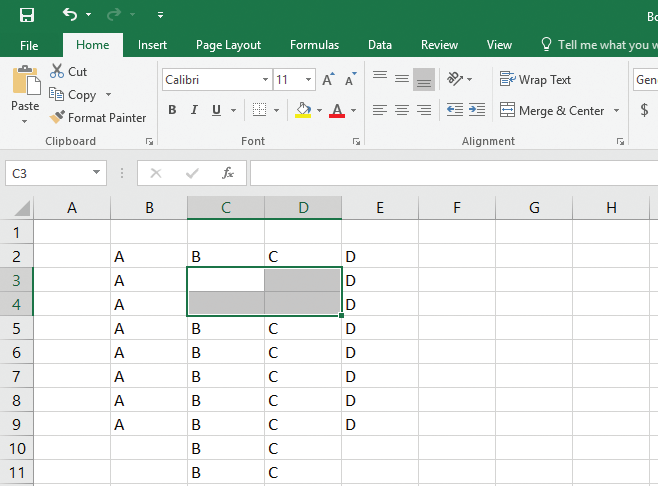Click the Enter checkmark icon in formula bar

coord(192,172)
